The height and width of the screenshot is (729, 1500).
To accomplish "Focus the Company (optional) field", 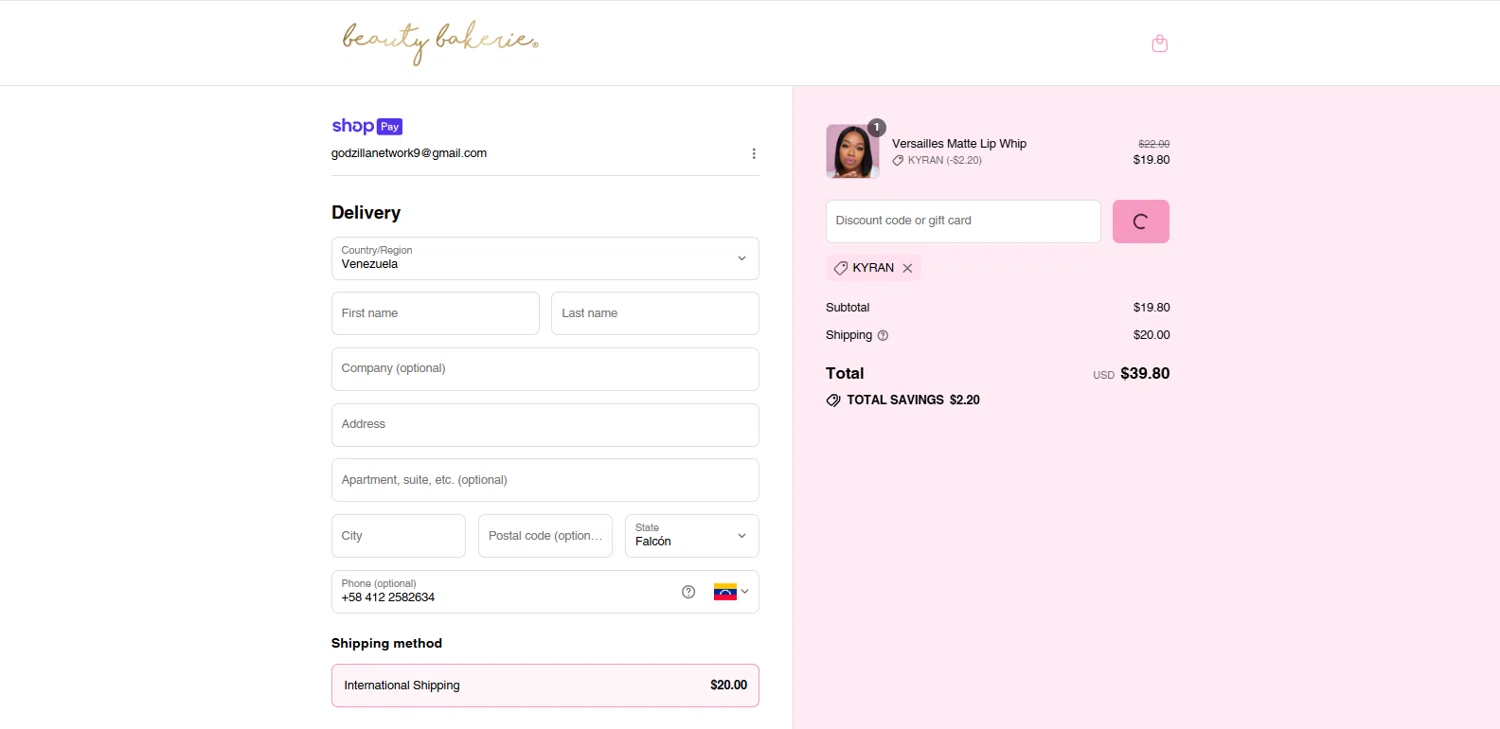I will pyautogui.click(x=545, y=369).
